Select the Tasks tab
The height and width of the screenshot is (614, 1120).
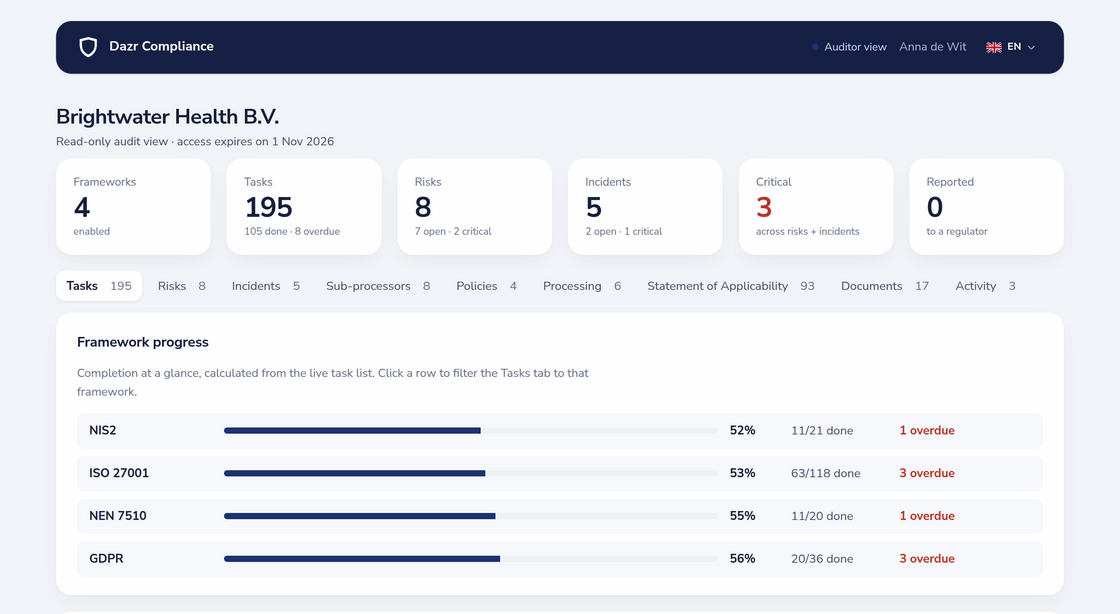(x=99, y=286)
